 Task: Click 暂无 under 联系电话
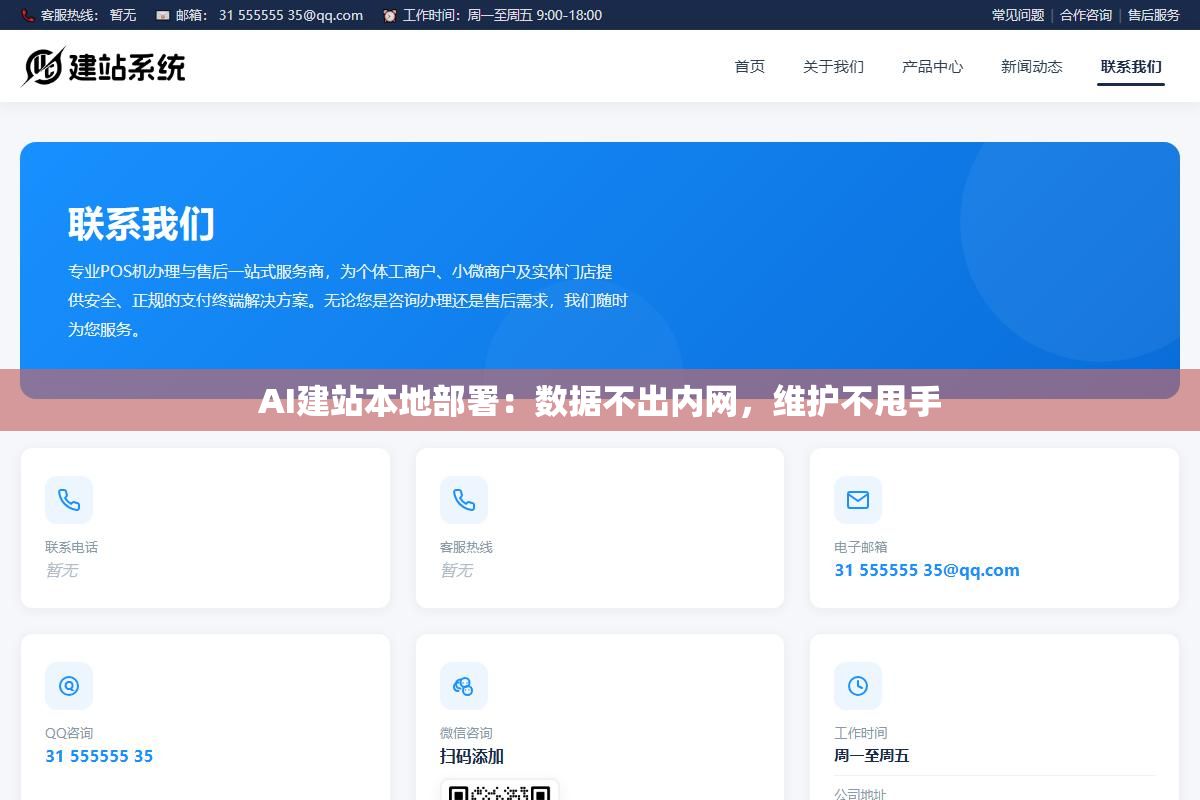click(x=61, y=570)
